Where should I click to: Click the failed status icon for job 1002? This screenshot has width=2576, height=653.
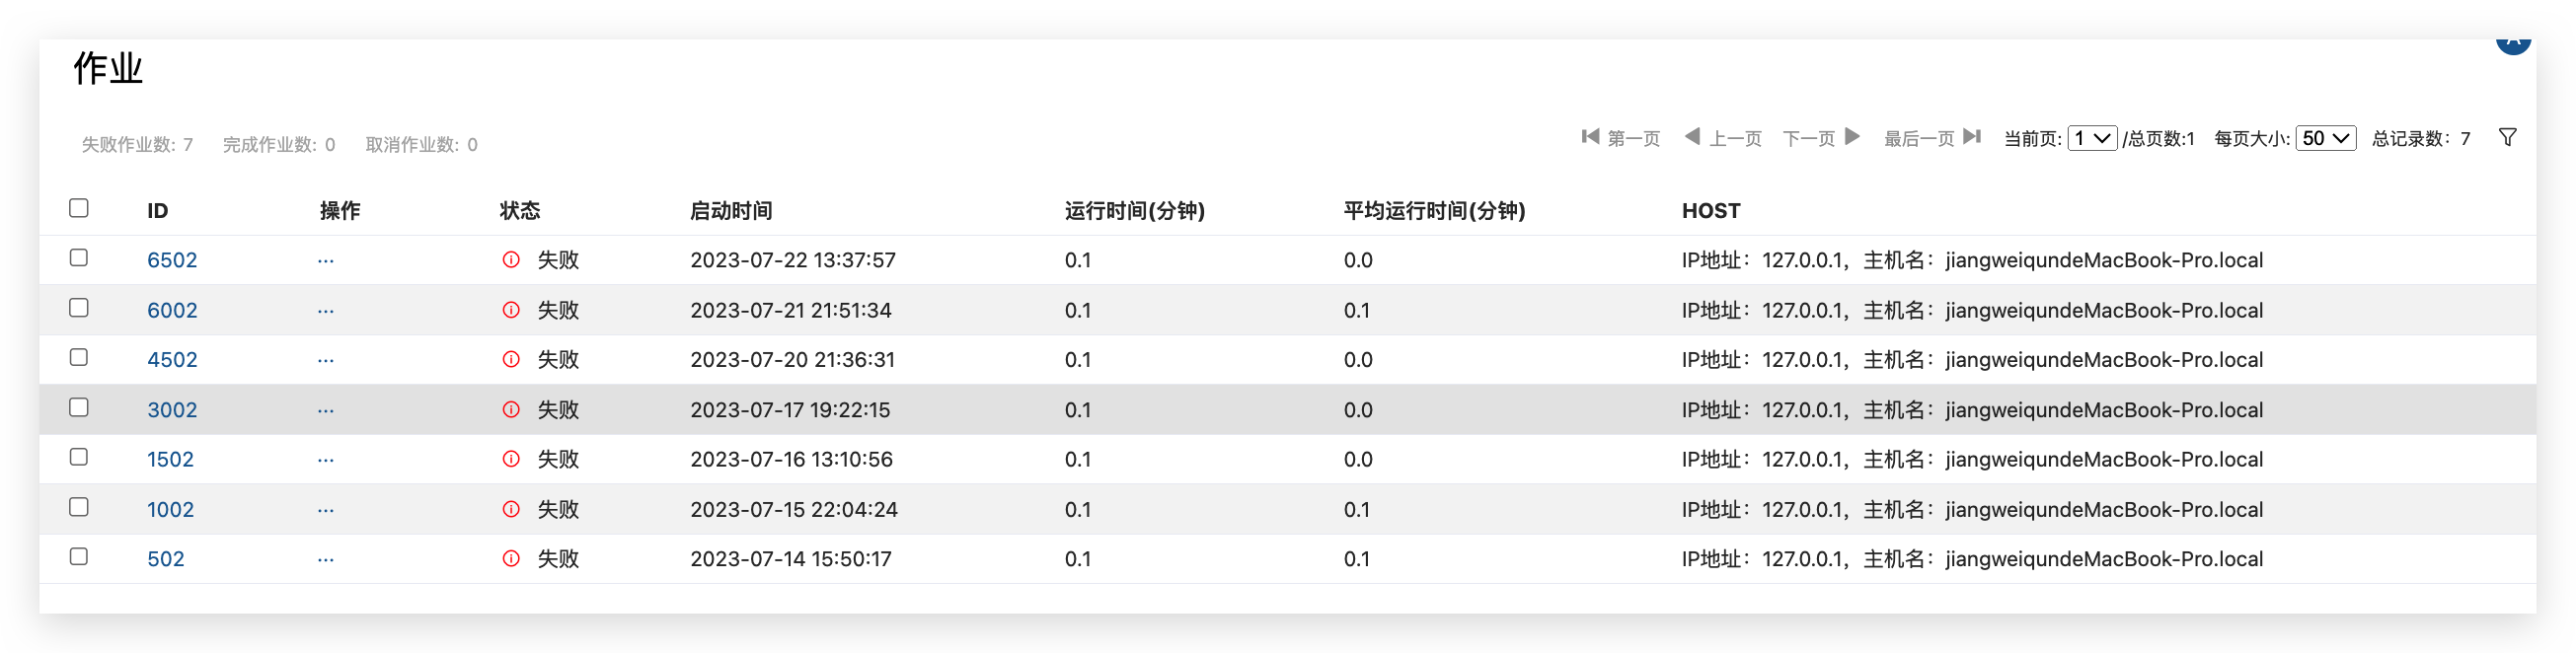pos(511,509)
